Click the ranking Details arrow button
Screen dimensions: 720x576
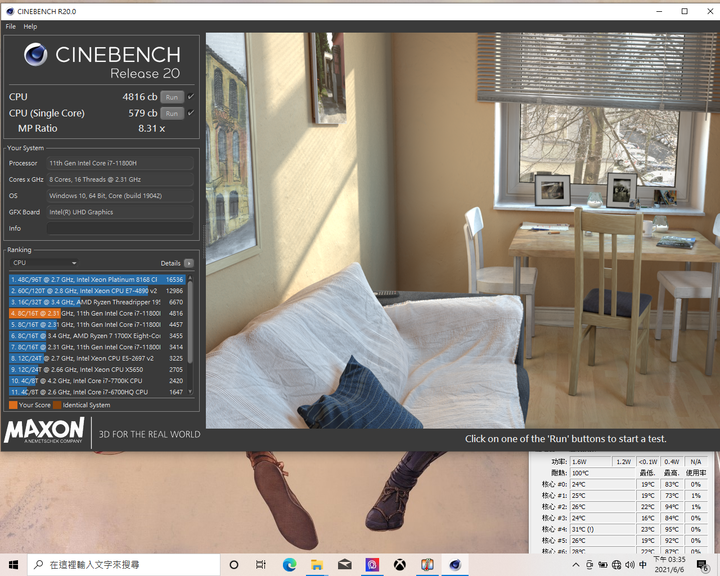[x=189, y=263]
